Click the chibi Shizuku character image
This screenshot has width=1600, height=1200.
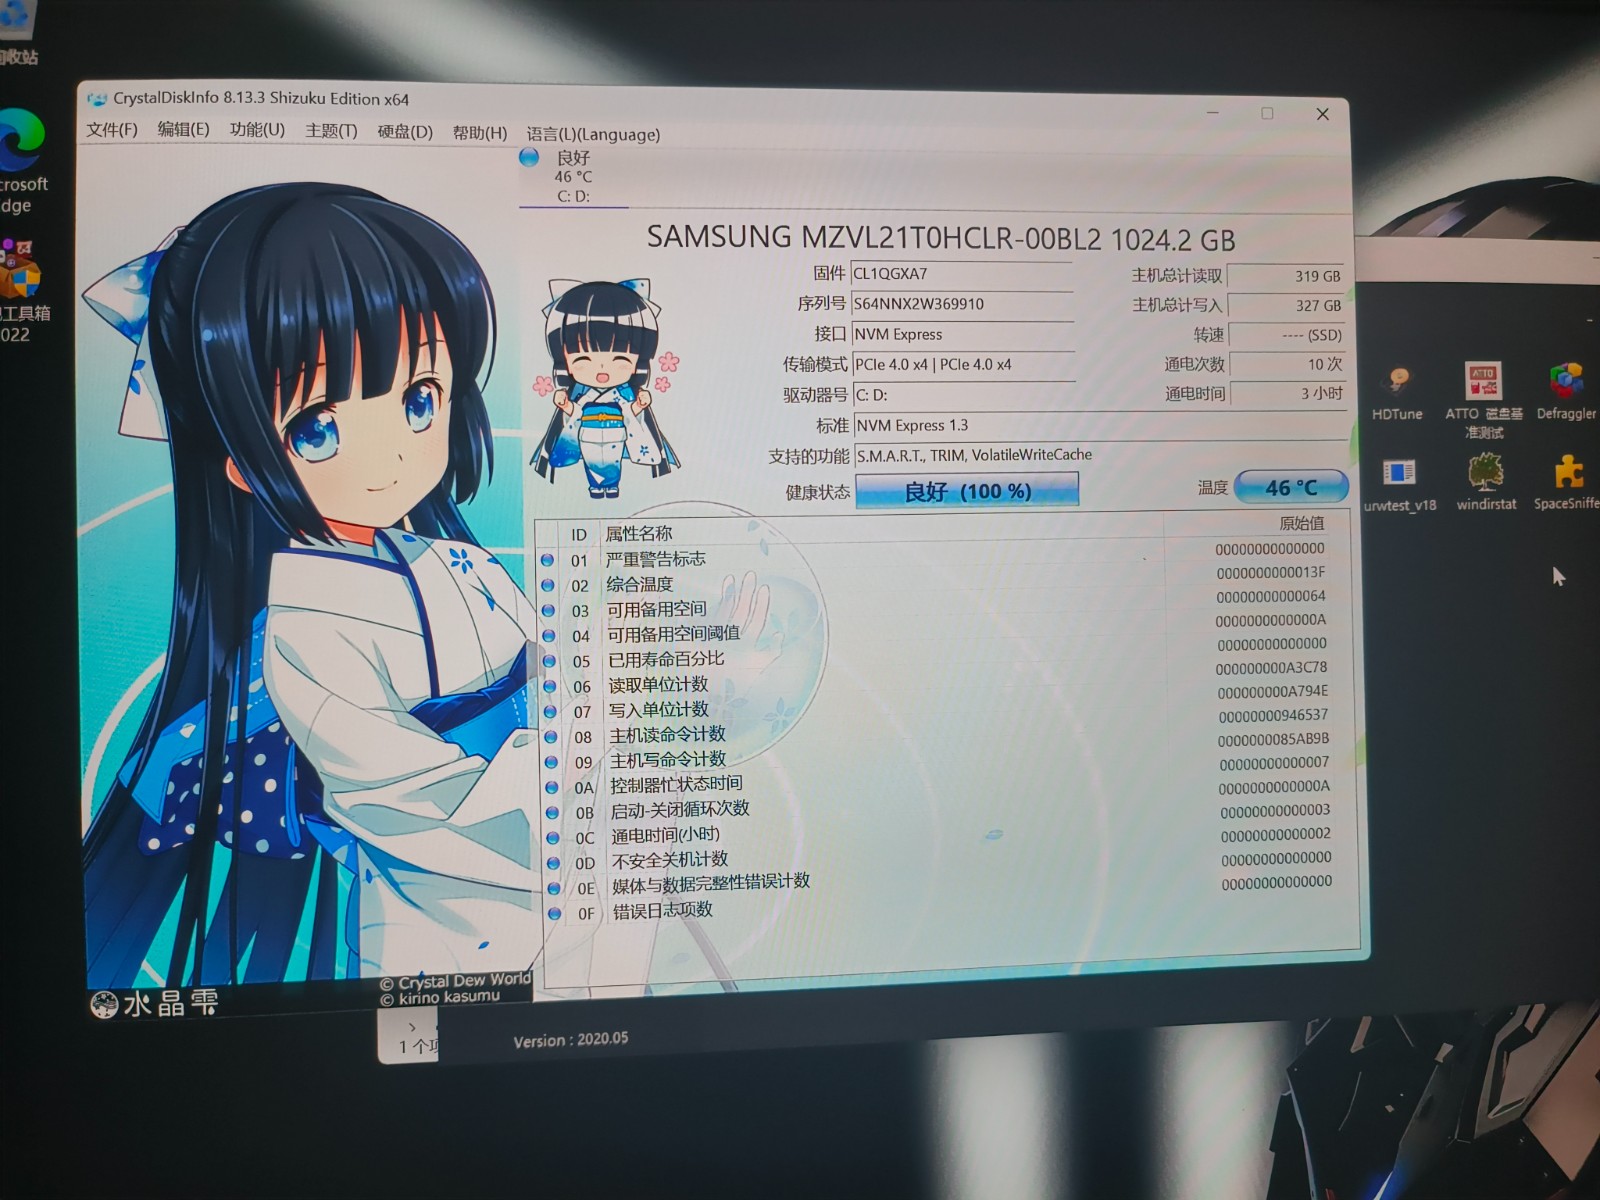click(x=605, y=388)
